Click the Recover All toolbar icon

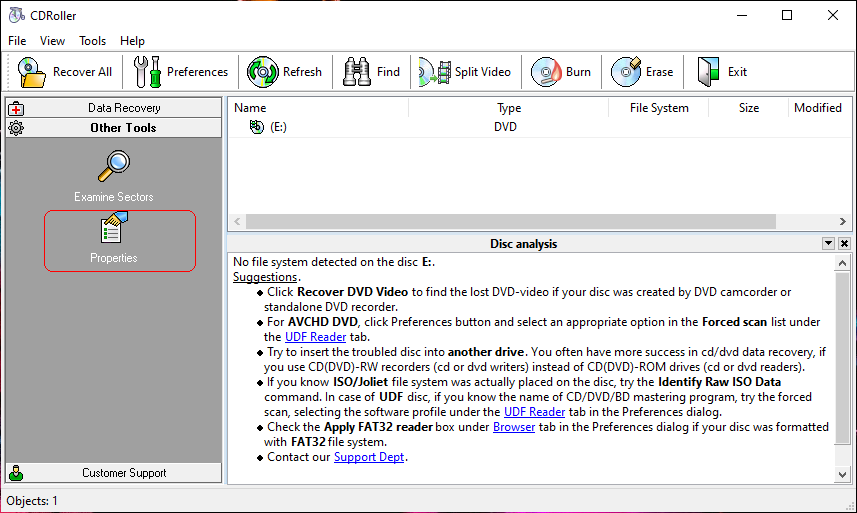pyautogui.click(x=32, y=72)
